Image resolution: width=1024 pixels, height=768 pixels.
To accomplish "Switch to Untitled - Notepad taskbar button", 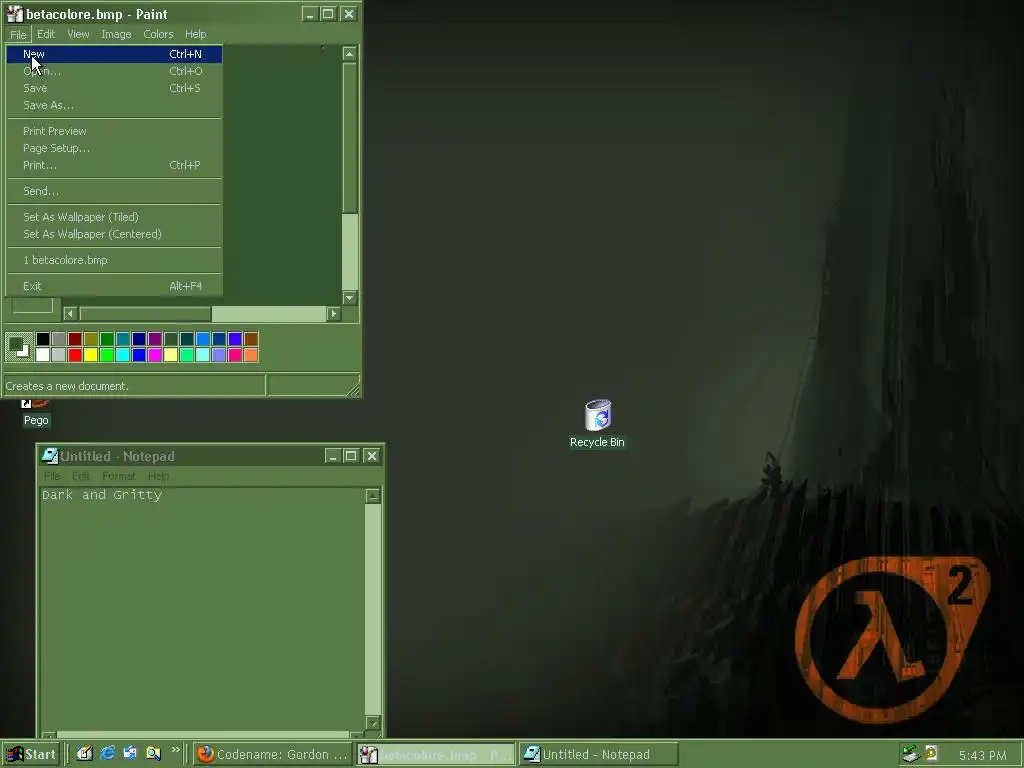I will (x=598, y=754).
